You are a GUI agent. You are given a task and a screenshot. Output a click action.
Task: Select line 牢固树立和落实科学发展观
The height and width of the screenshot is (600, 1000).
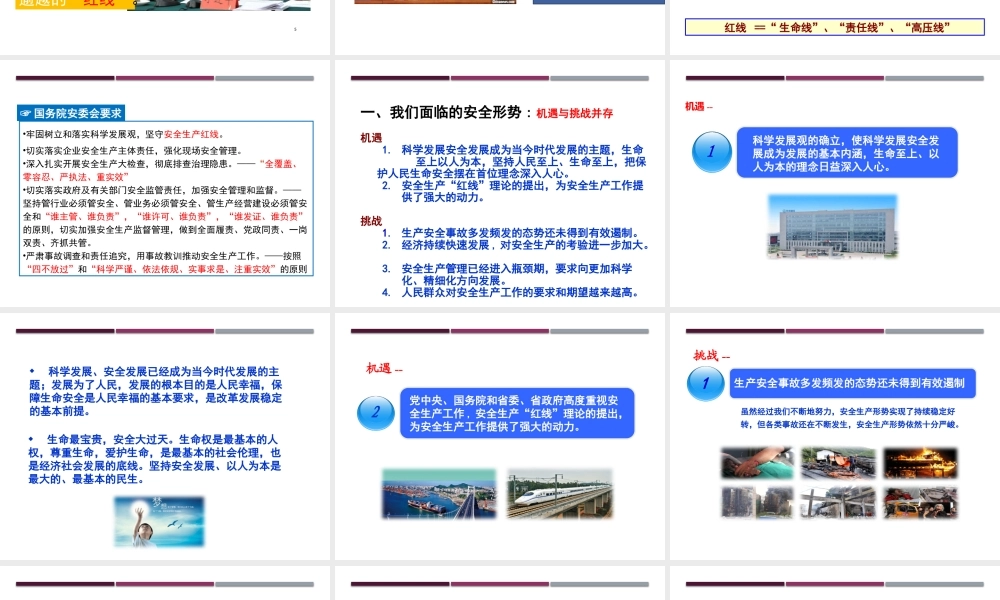124,135
